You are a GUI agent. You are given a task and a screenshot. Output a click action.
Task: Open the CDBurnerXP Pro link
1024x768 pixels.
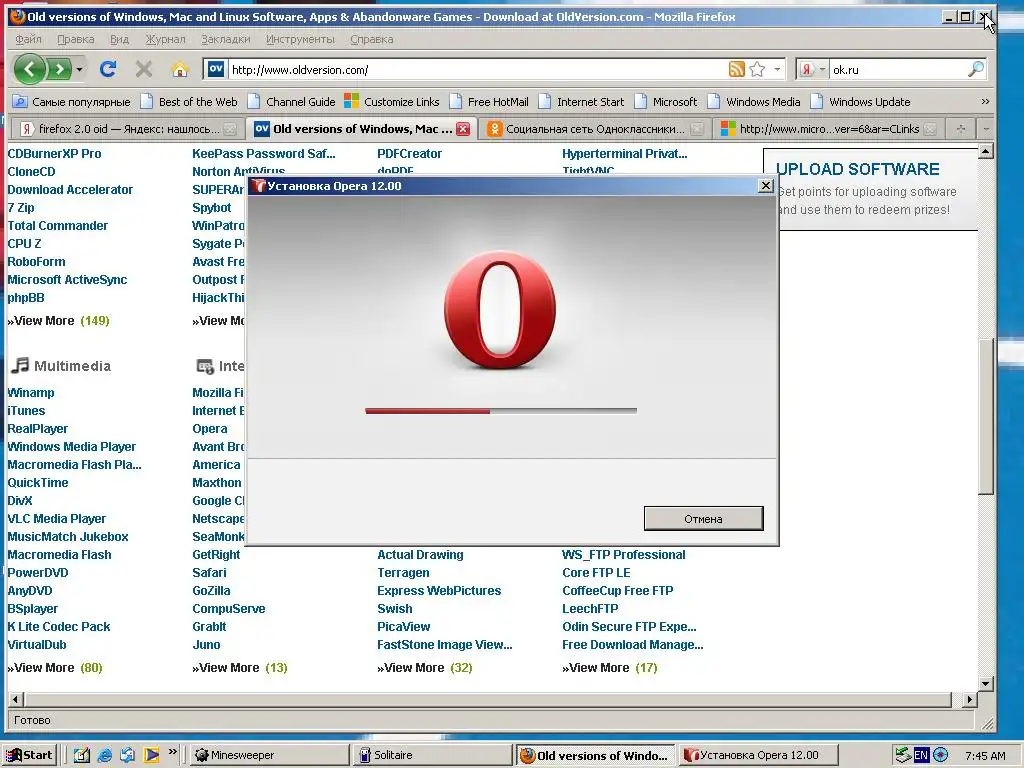pos(54,153)
